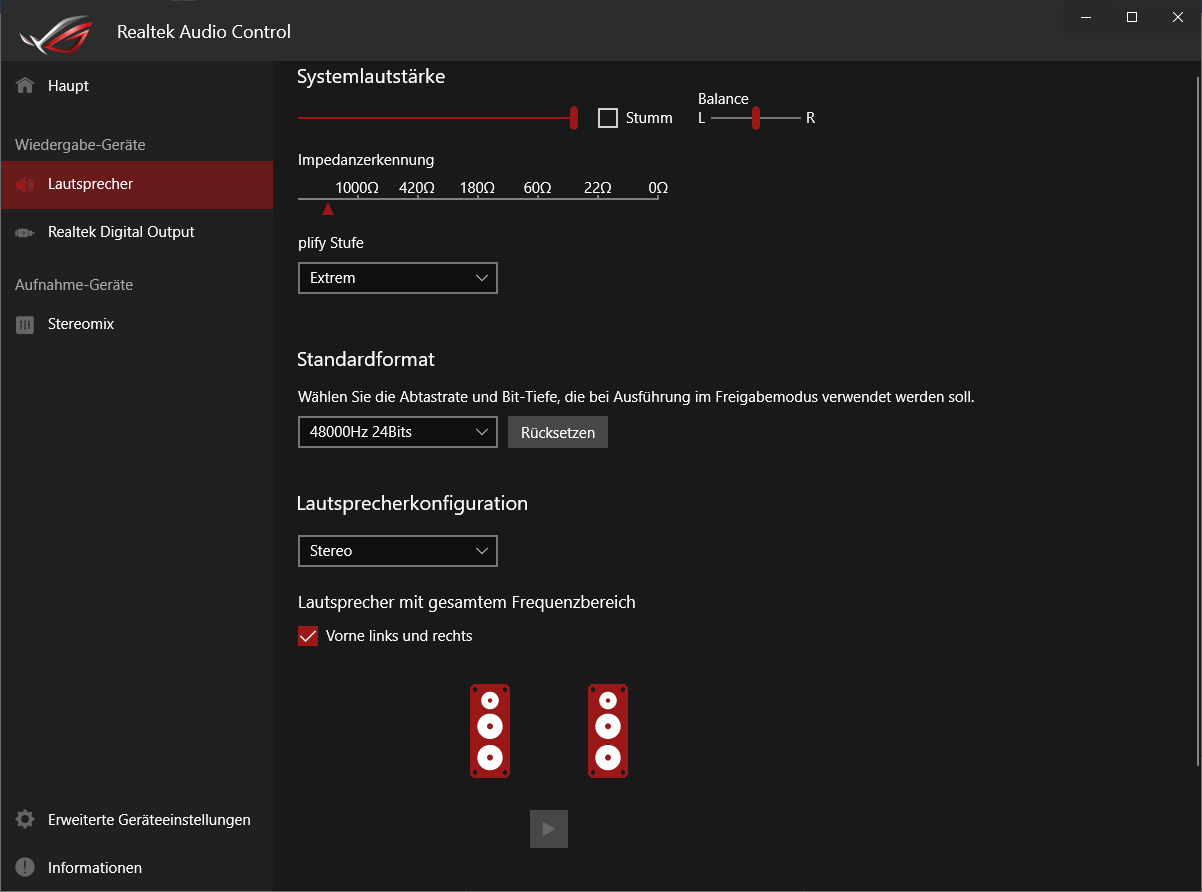Click the Rücksetzen button

(558, 433)
